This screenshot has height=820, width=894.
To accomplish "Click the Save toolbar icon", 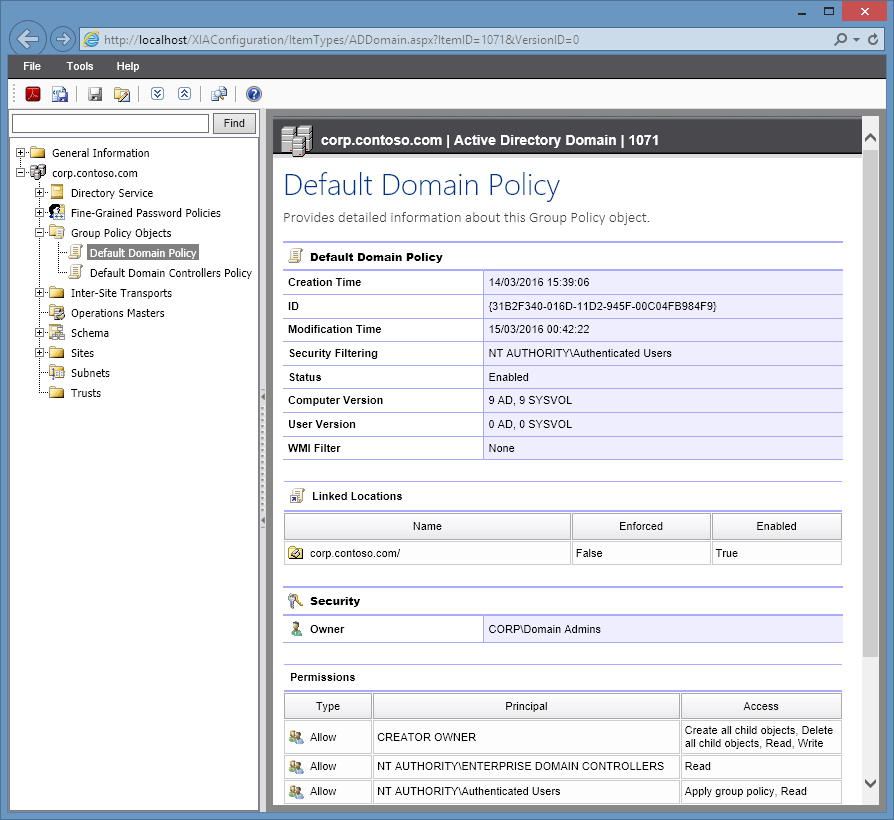I will click(x=93, y=94).
